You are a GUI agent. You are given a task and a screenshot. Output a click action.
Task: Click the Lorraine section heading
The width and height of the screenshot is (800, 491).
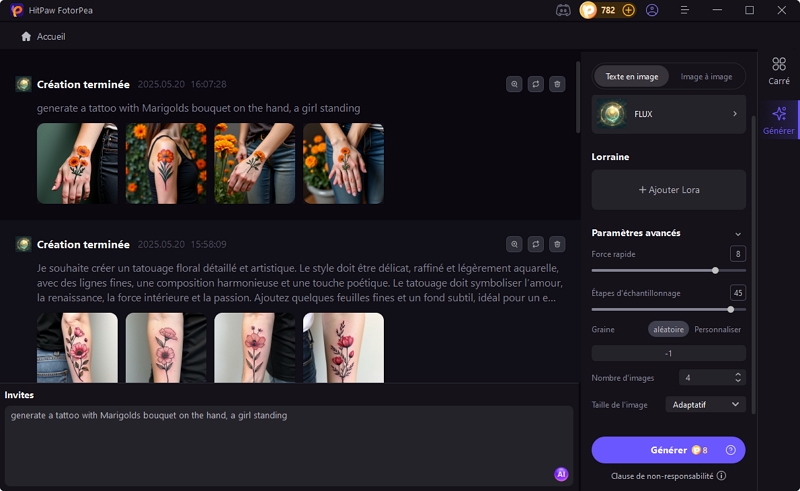[x=610, y=157]
